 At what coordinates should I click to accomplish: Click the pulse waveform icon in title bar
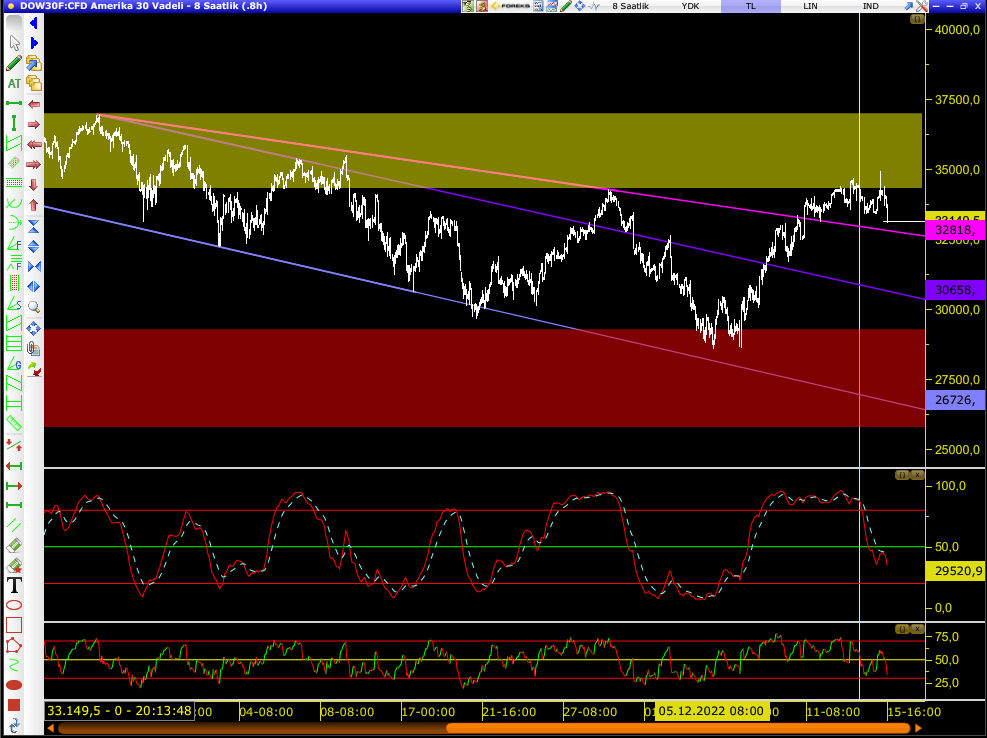coord(595,6)
